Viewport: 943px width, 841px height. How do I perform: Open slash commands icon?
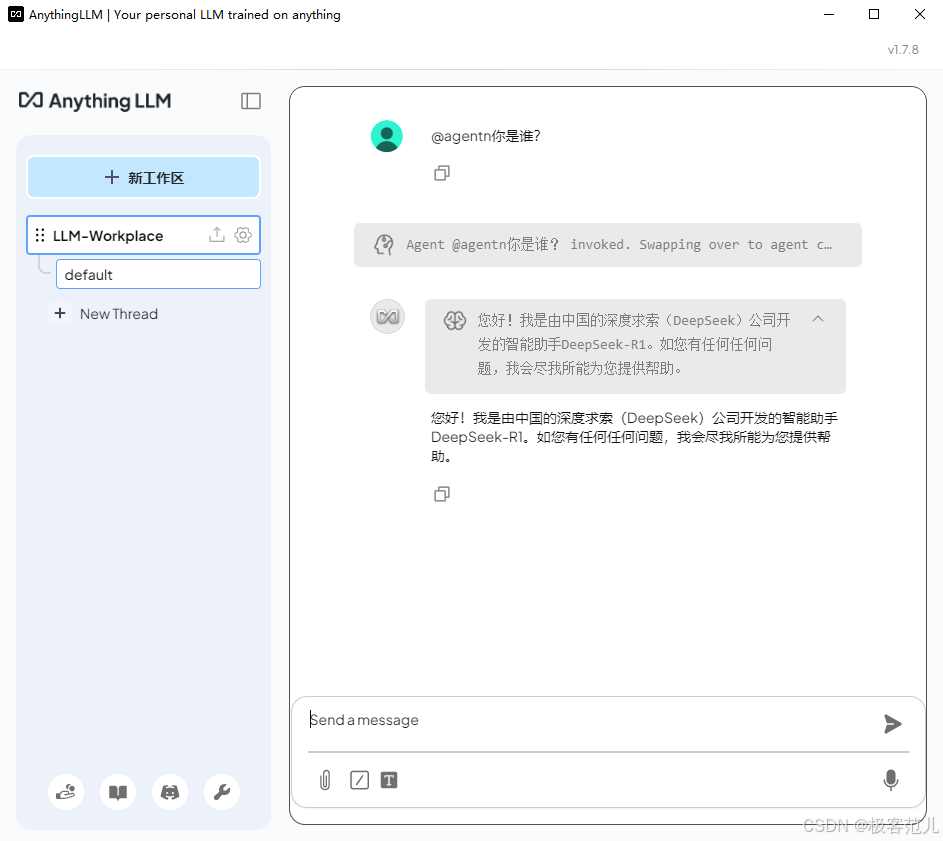tap(359, 780)
